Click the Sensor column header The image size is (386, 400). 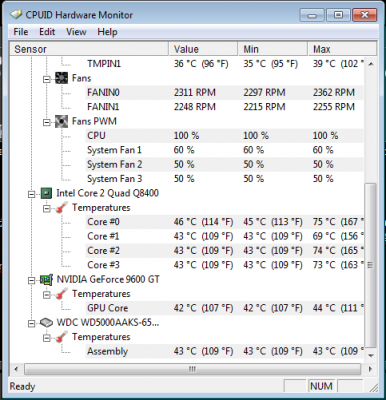89,49
